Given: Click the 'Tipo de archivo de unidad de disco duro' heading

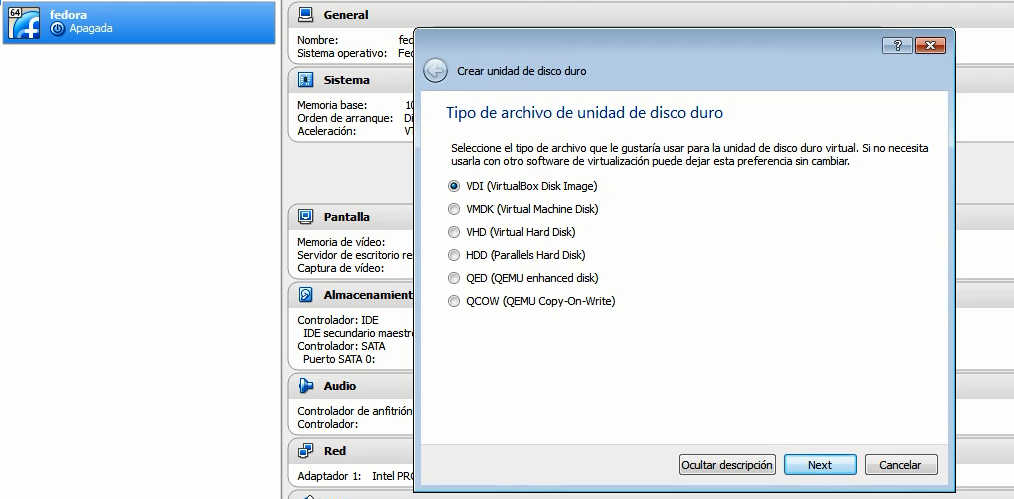Looking at the screenshot, I should point(585,112).
